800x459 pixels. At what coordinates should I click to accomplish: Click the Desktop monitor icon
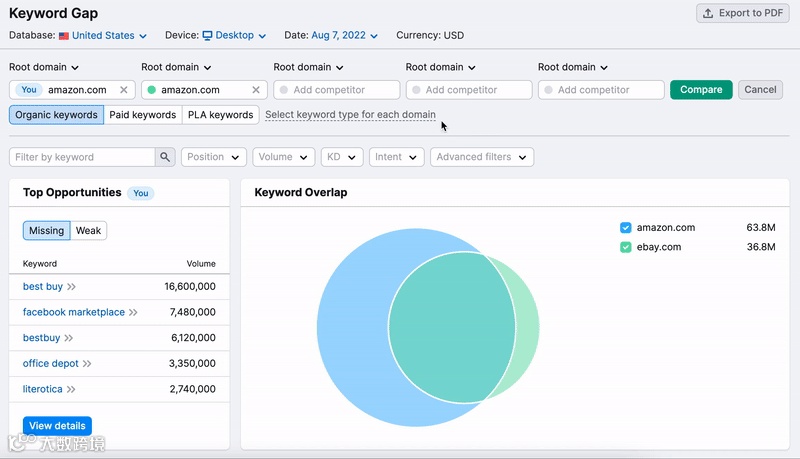click(207, 36)
